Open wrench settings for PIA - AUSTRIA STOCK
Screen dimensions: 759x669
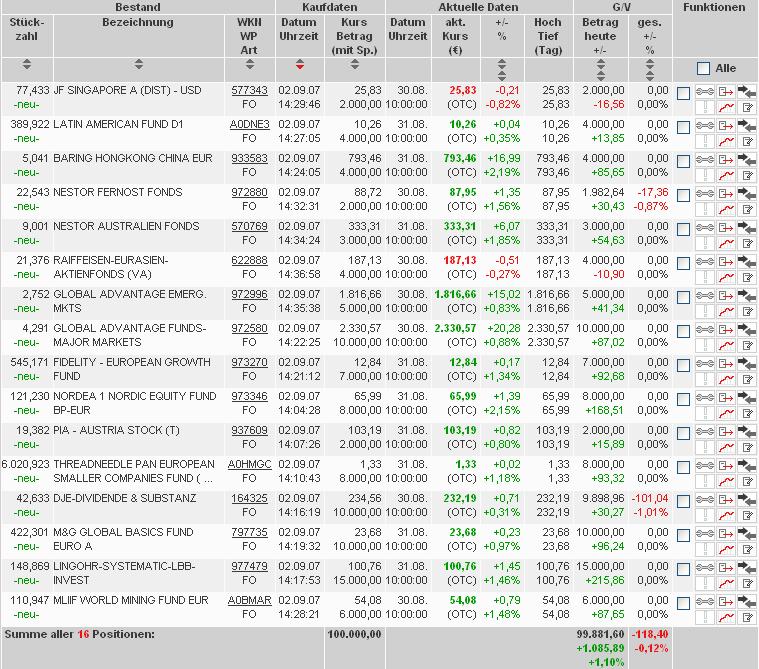click(x=705, y=431)
